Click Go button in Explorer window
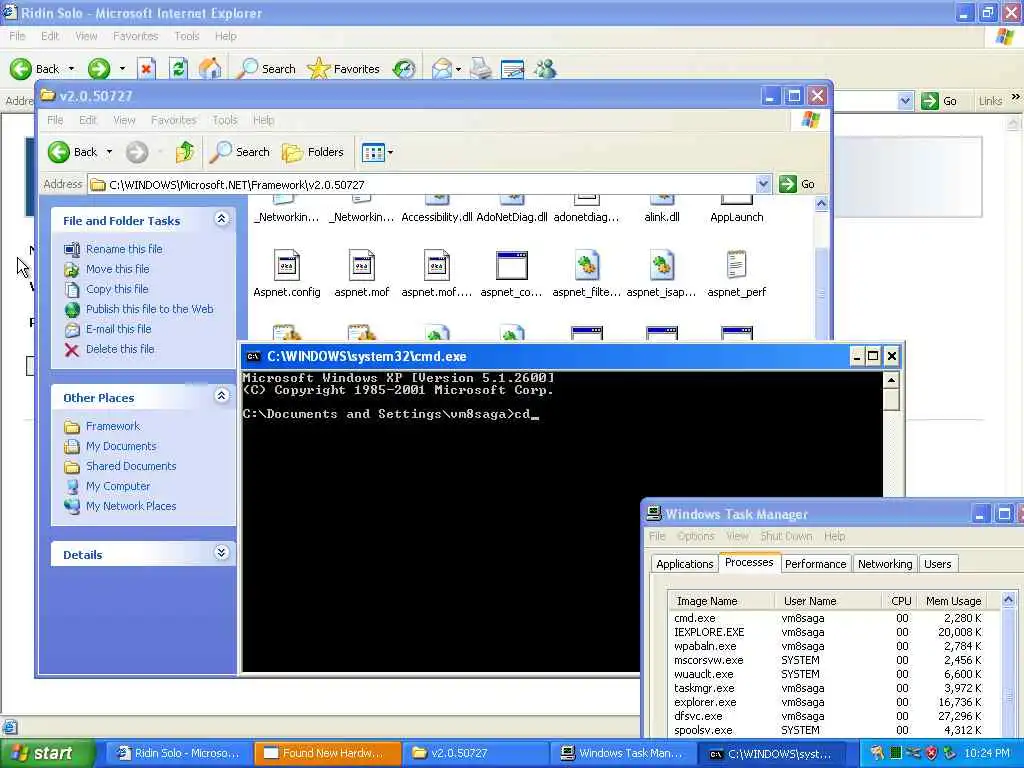This screenshot has width=1024, height=768. 797,184
